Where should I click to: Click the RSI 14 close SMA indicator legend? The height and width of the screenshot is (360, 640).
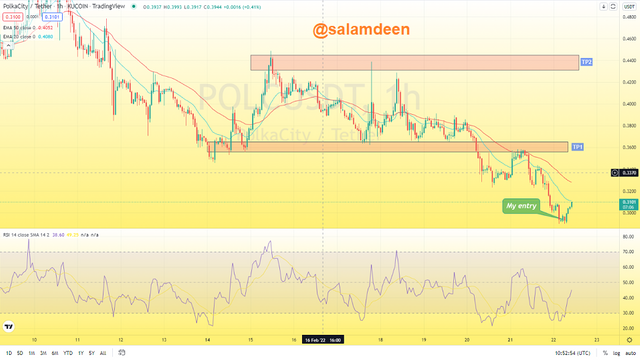click(26, 235)
